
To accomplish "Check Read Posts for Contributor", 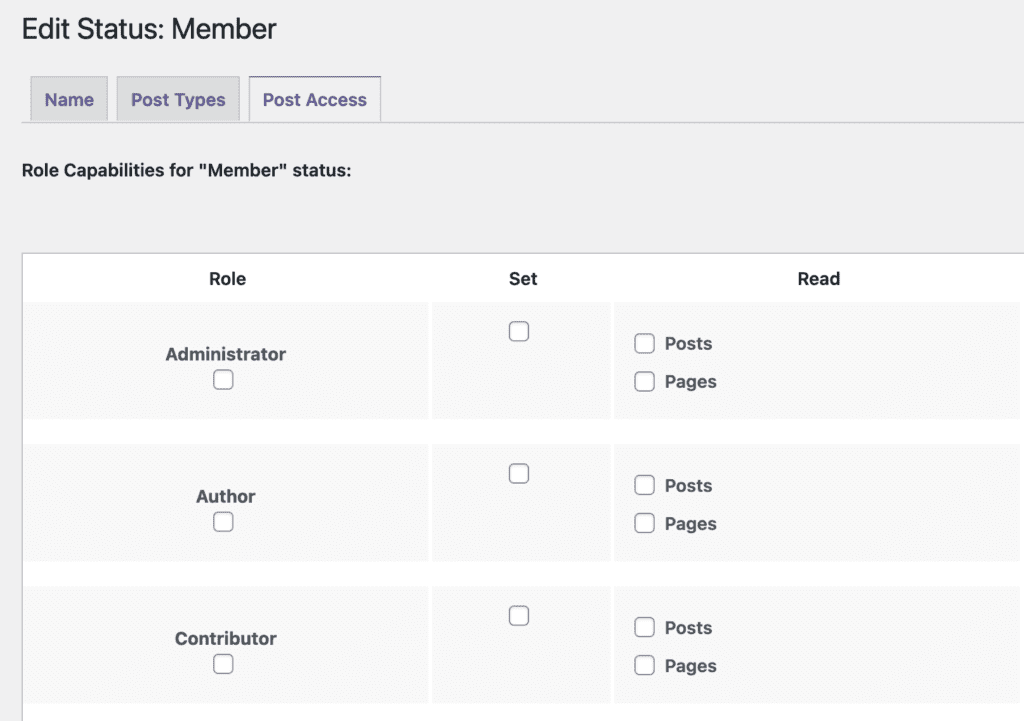I will tap(644, 627).
